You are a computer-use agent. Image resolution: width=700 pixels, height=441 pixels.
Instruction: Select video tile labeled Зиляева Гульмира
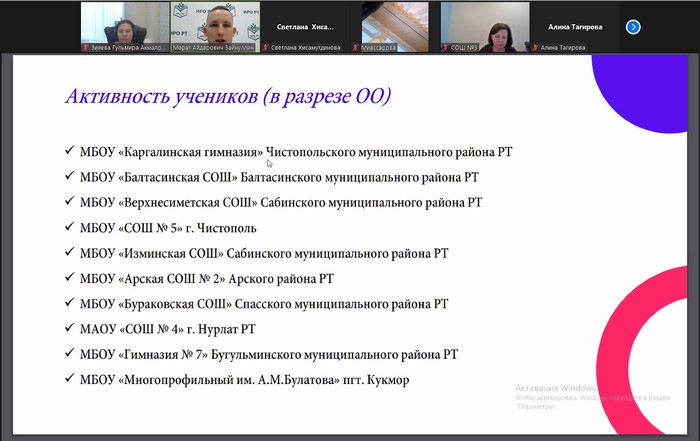tap(125, 27)
